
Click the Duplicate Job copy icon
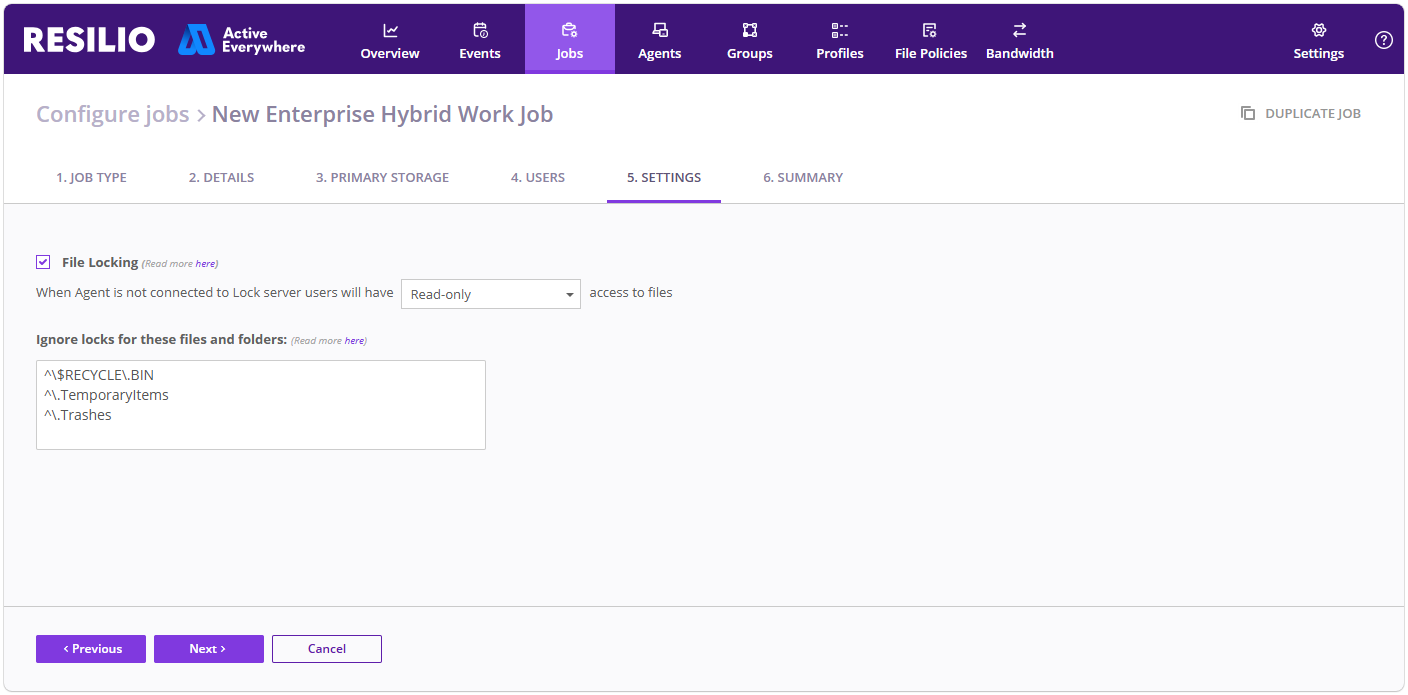pos(1248,113)
